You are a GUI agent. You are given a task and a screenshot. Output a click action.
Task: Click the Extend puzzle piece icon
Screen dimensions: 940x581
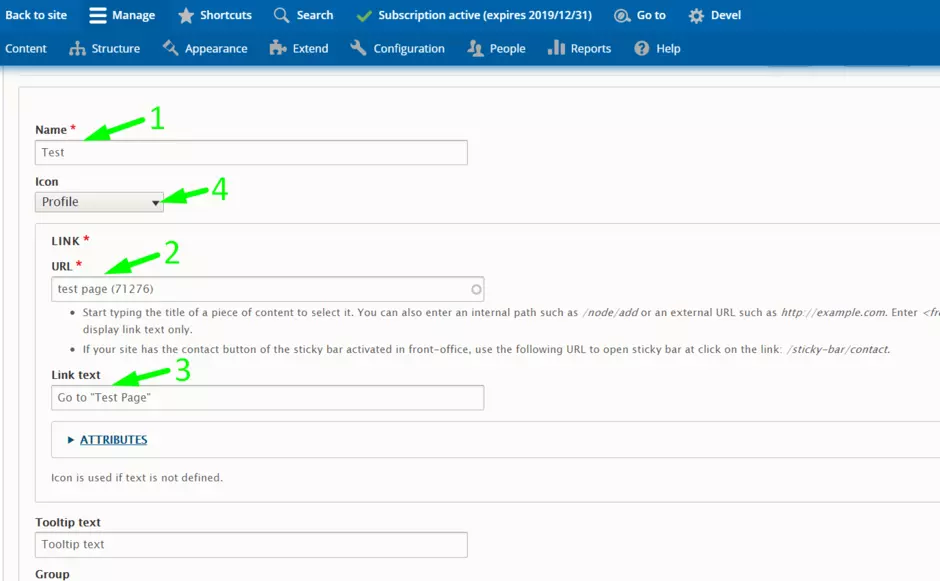click(x=278, y=49)
